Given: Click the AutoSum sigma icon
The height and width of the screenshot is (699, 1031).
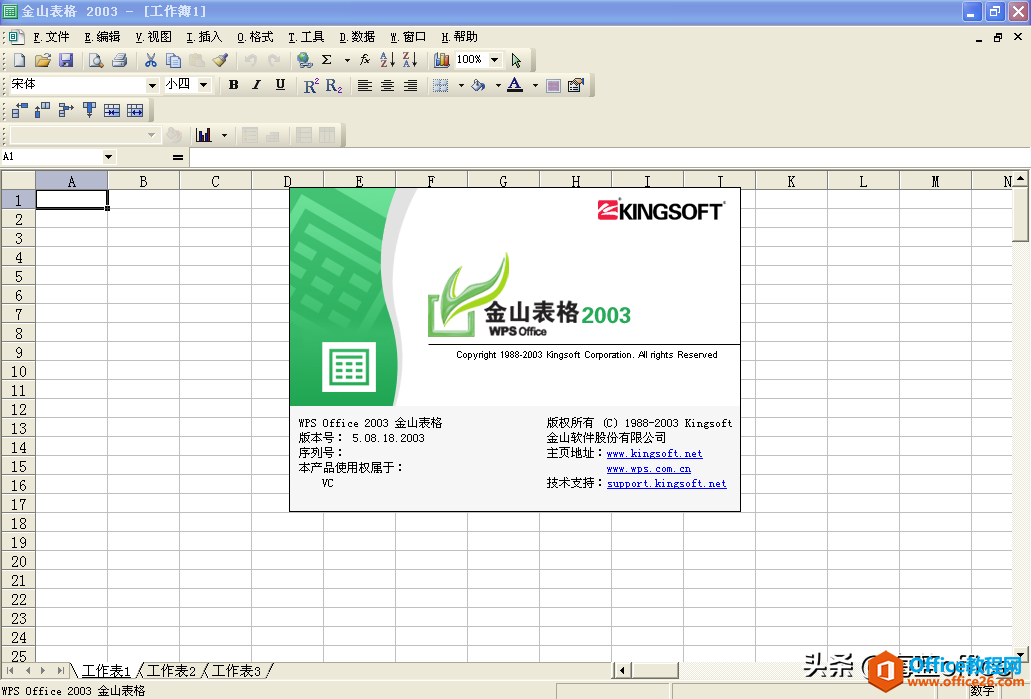Looking at the screenshot, I should (x=327, y=60).
